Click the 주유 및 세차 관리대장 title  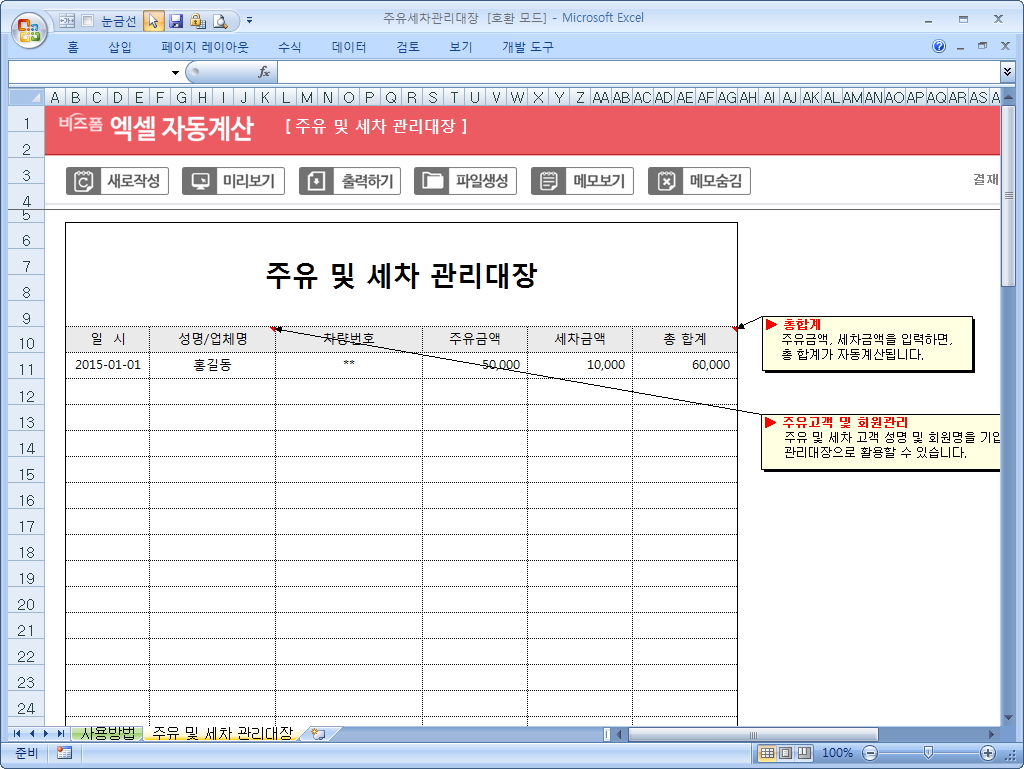[401, 275]
